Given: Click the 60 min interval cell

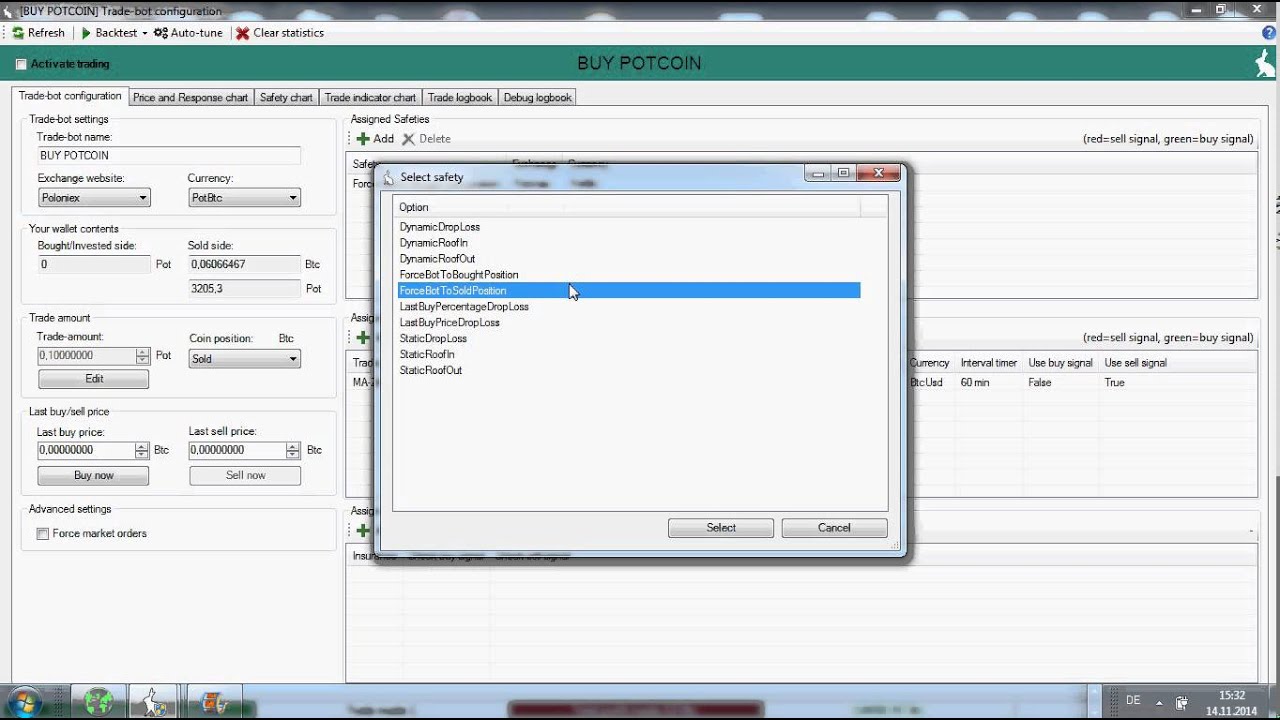Looking at the screenshot, I should point(974,383).
